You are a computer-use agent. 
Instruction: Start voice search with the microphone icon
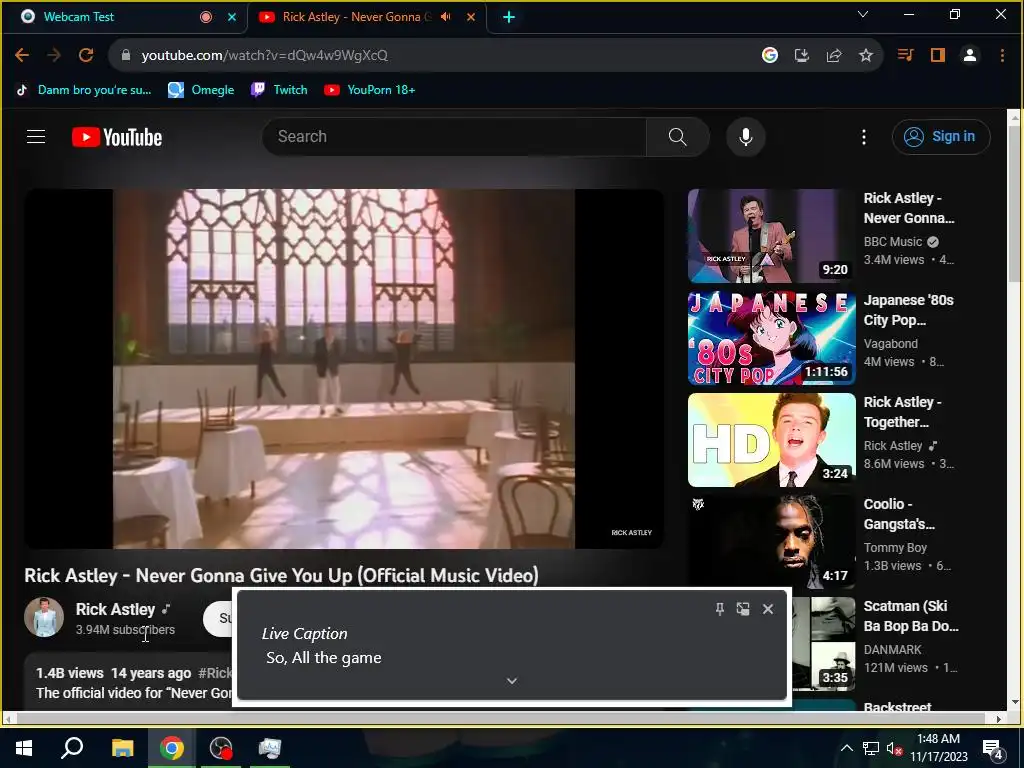coord(746,137)
